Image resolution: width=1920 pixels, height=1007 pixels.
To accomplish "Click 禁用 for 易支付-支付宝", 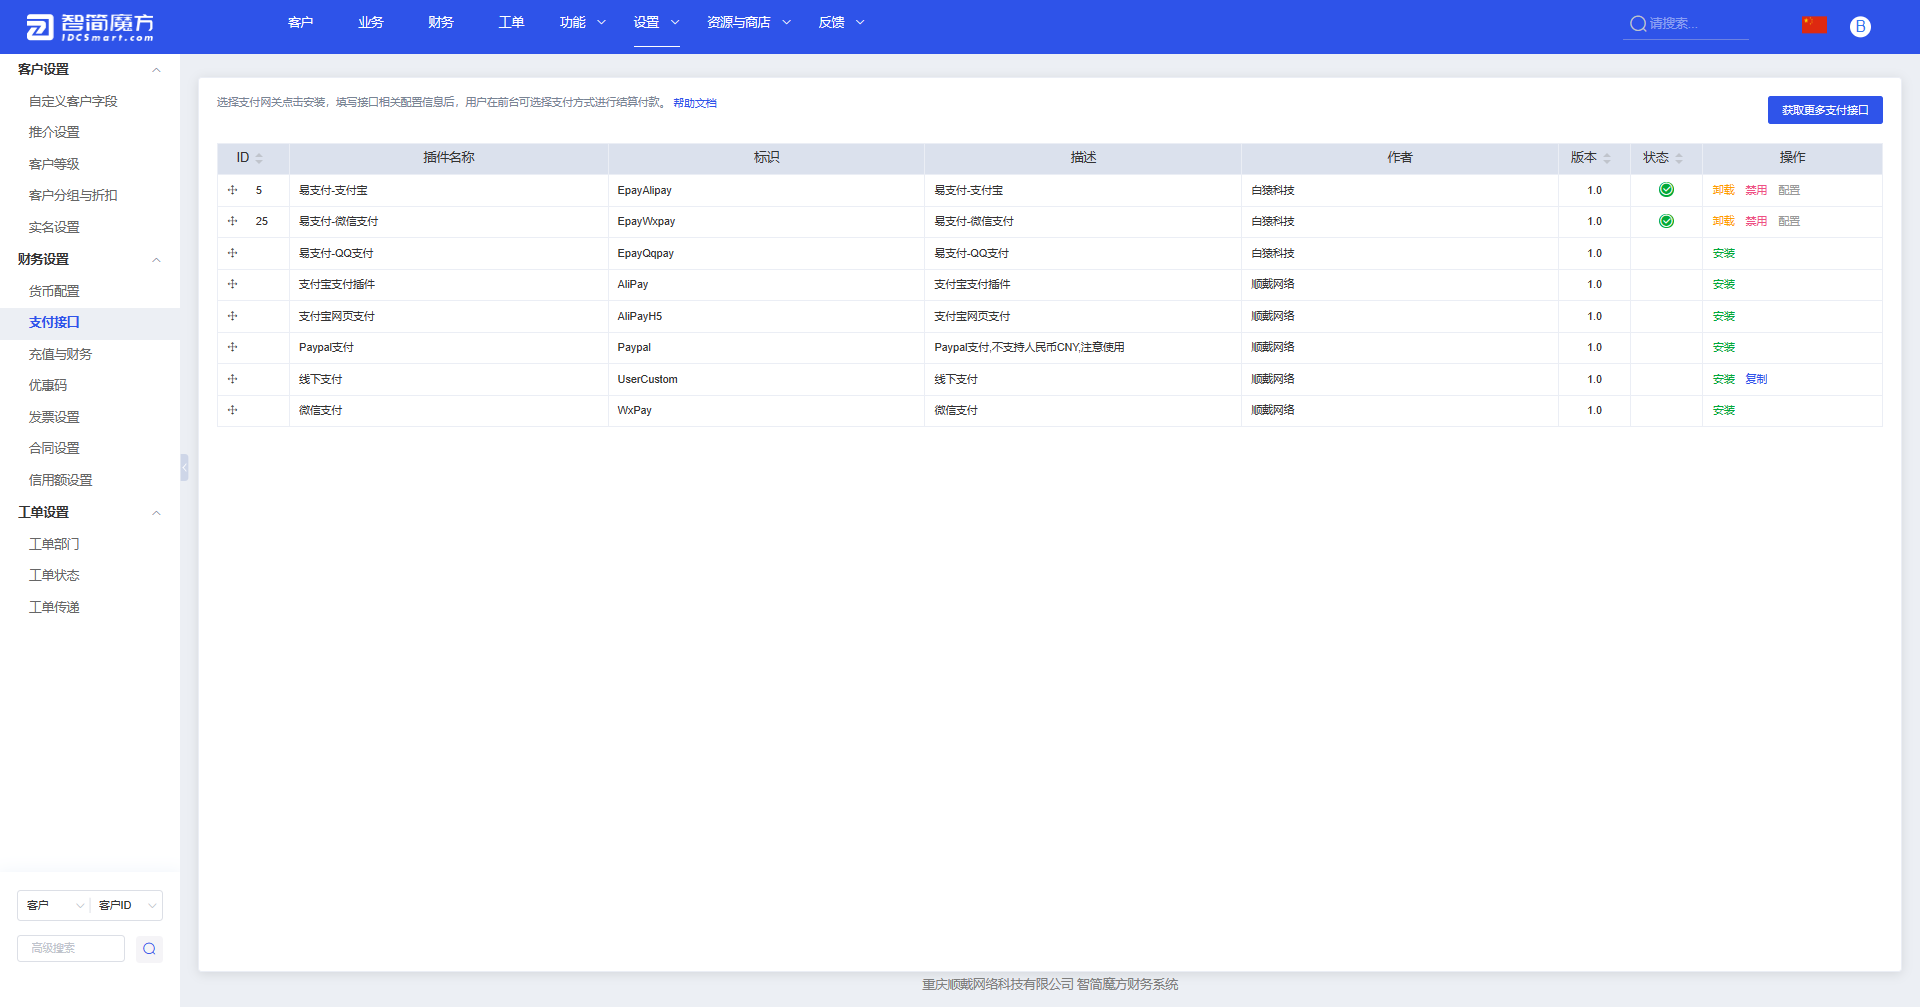I will tap(1756, 190).
